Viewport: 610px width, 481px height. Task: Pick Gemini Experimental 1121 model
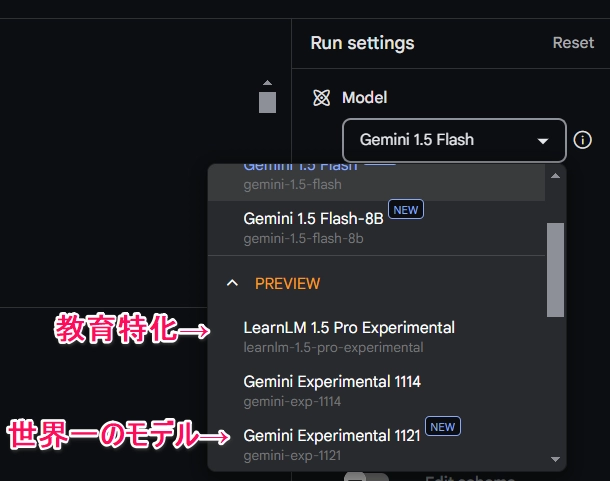coord(376,444)
